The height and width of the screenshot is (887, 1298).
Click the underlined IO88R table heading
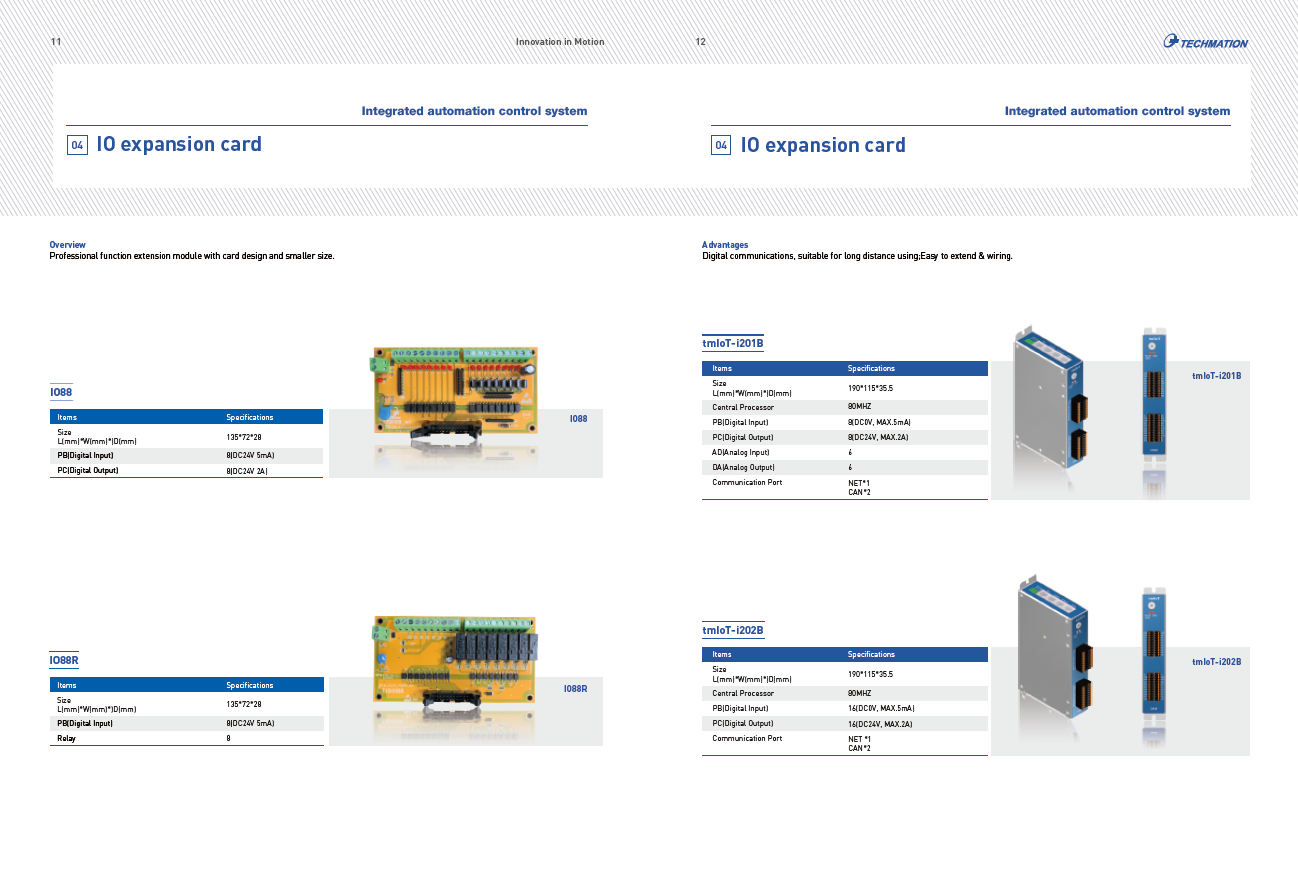[x=64, y=661]
